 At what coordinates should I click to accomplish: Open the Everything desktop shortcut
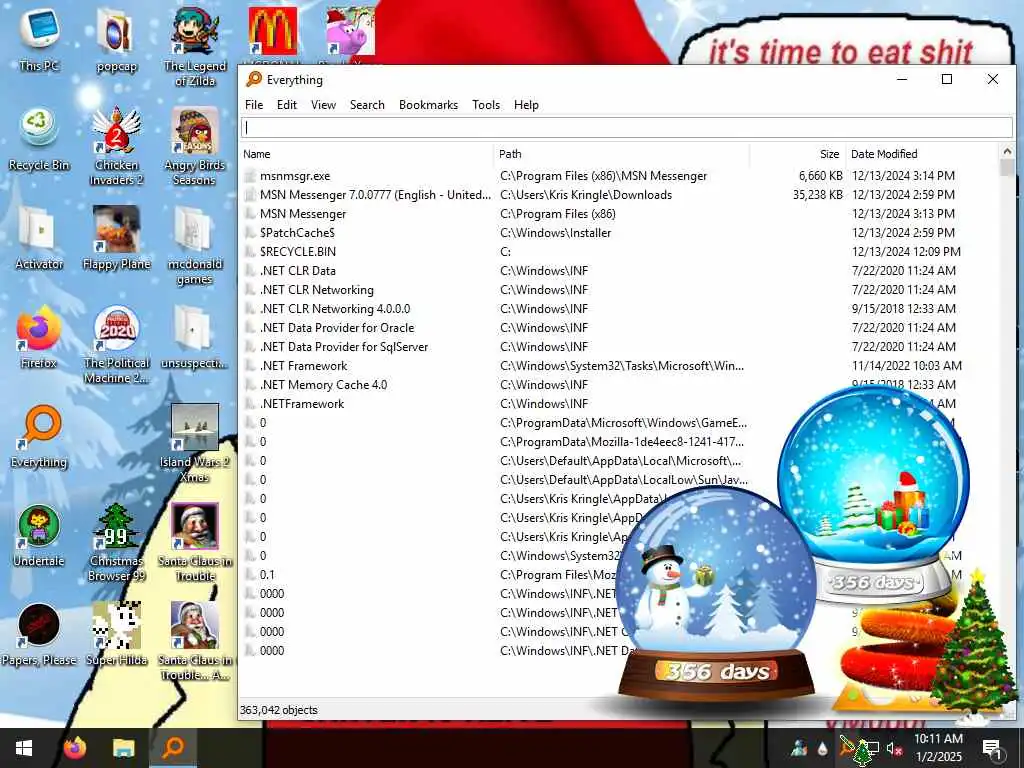39,436
